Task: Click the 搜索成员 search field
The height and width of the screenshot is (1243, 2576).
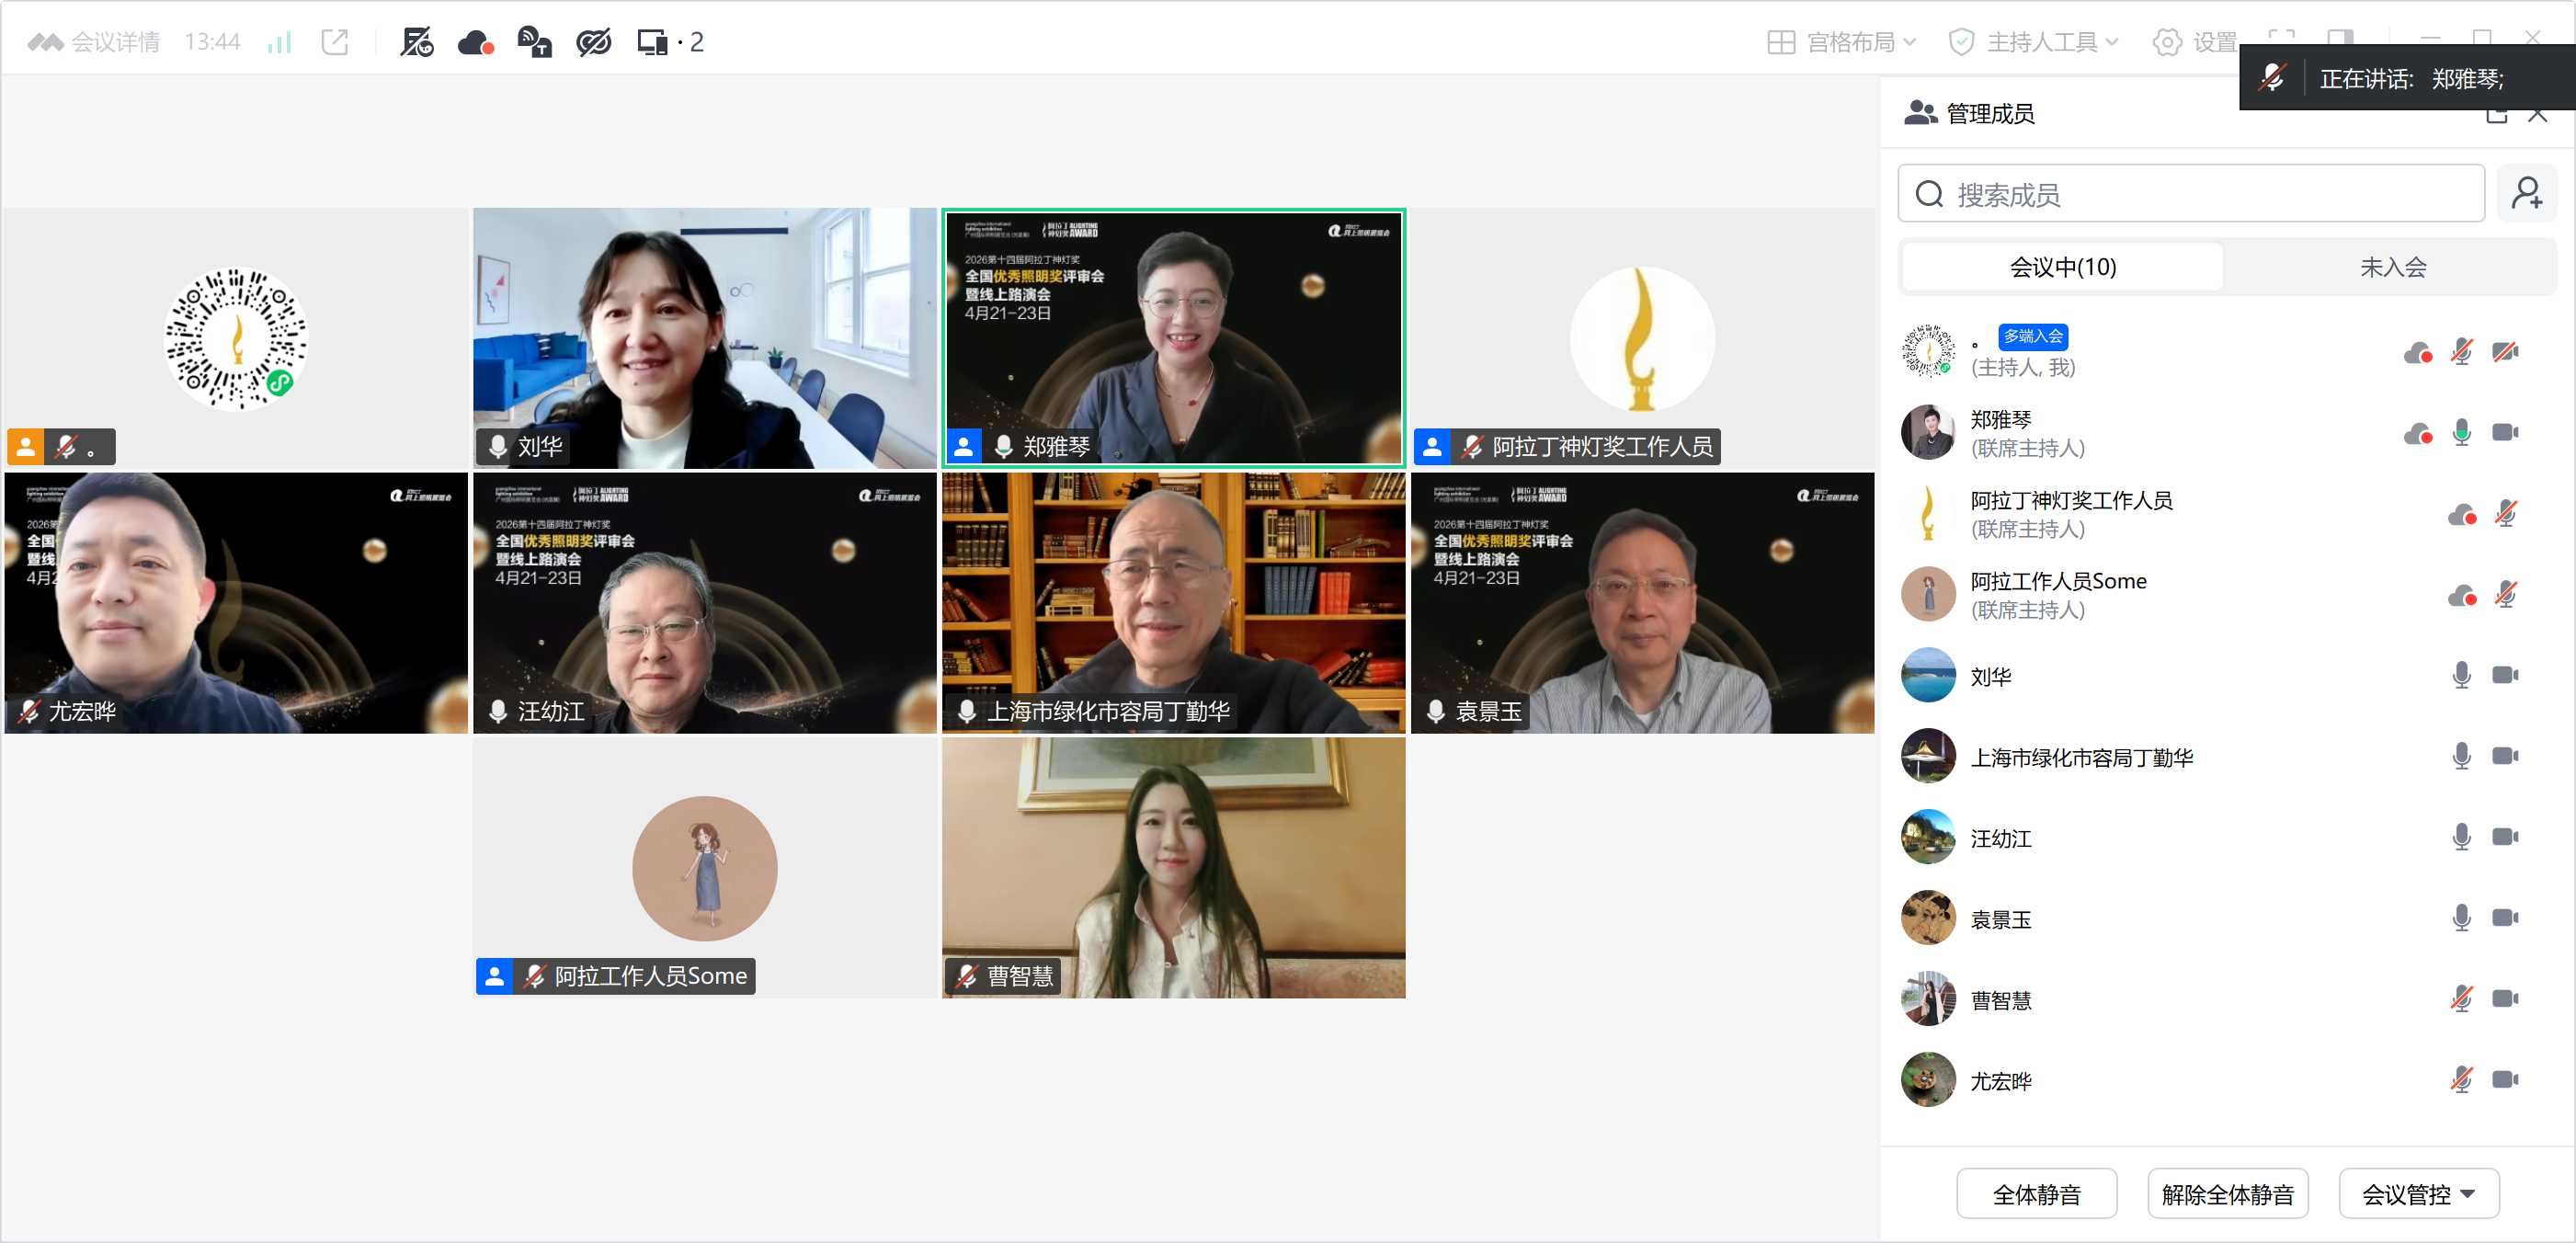Action: click(x=2190, y=194)
